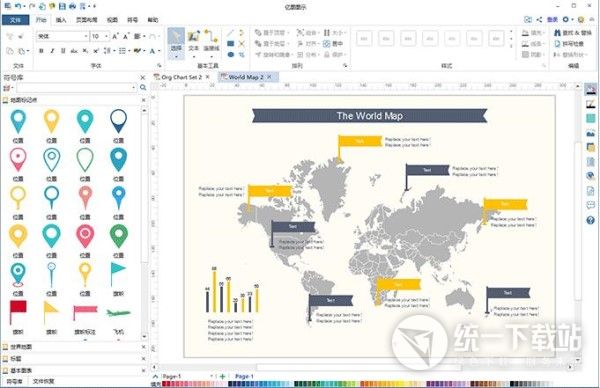Click the share icon near login
The image size is (600, 388).
tap(539, 20)
